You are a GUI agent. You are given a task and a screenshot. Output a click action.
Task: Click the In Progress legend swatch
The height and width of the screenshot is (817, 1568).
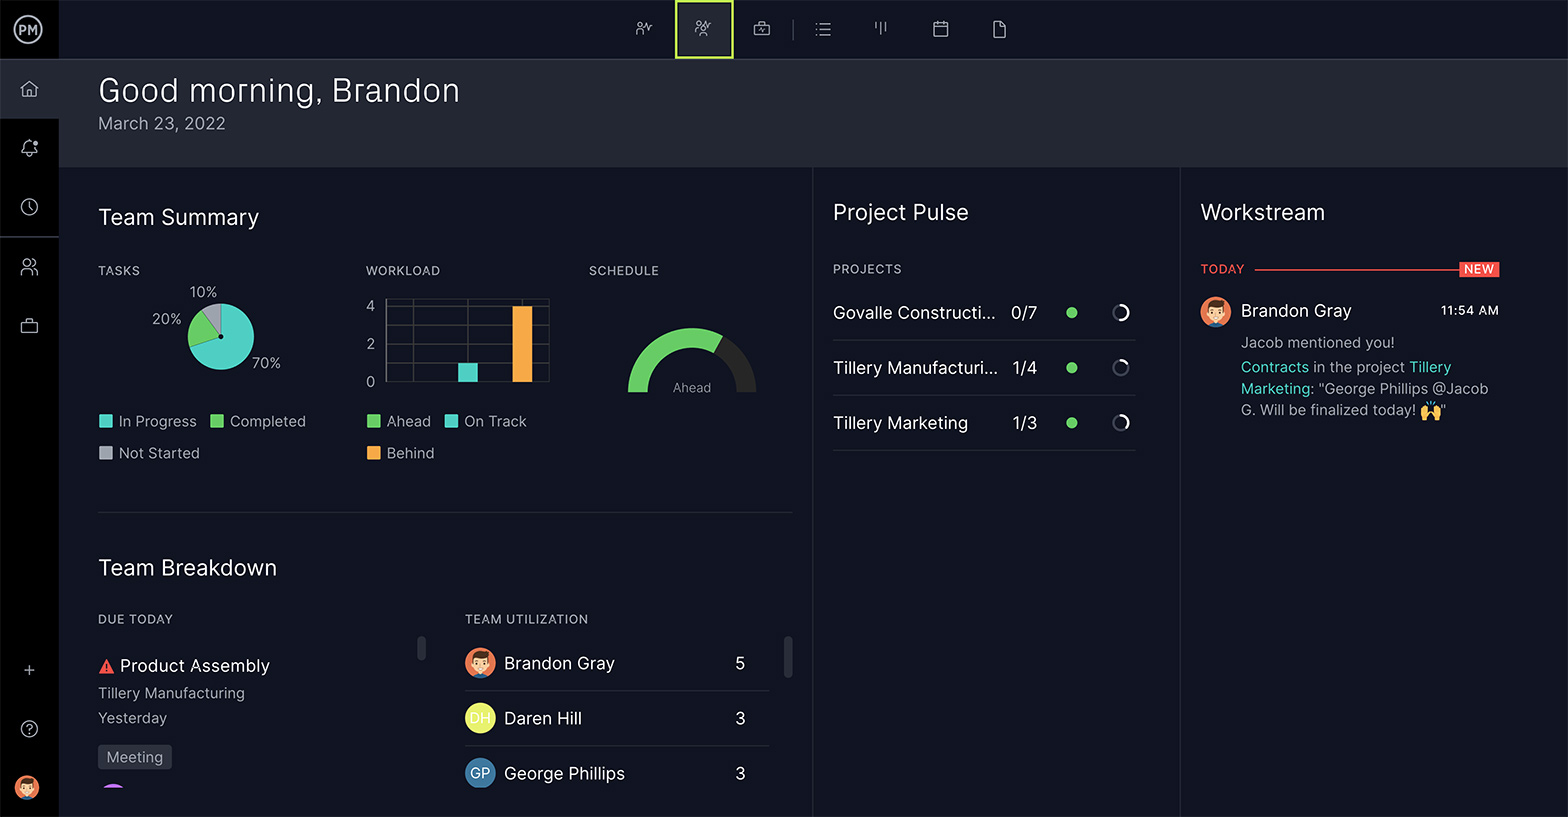(106, 421)
